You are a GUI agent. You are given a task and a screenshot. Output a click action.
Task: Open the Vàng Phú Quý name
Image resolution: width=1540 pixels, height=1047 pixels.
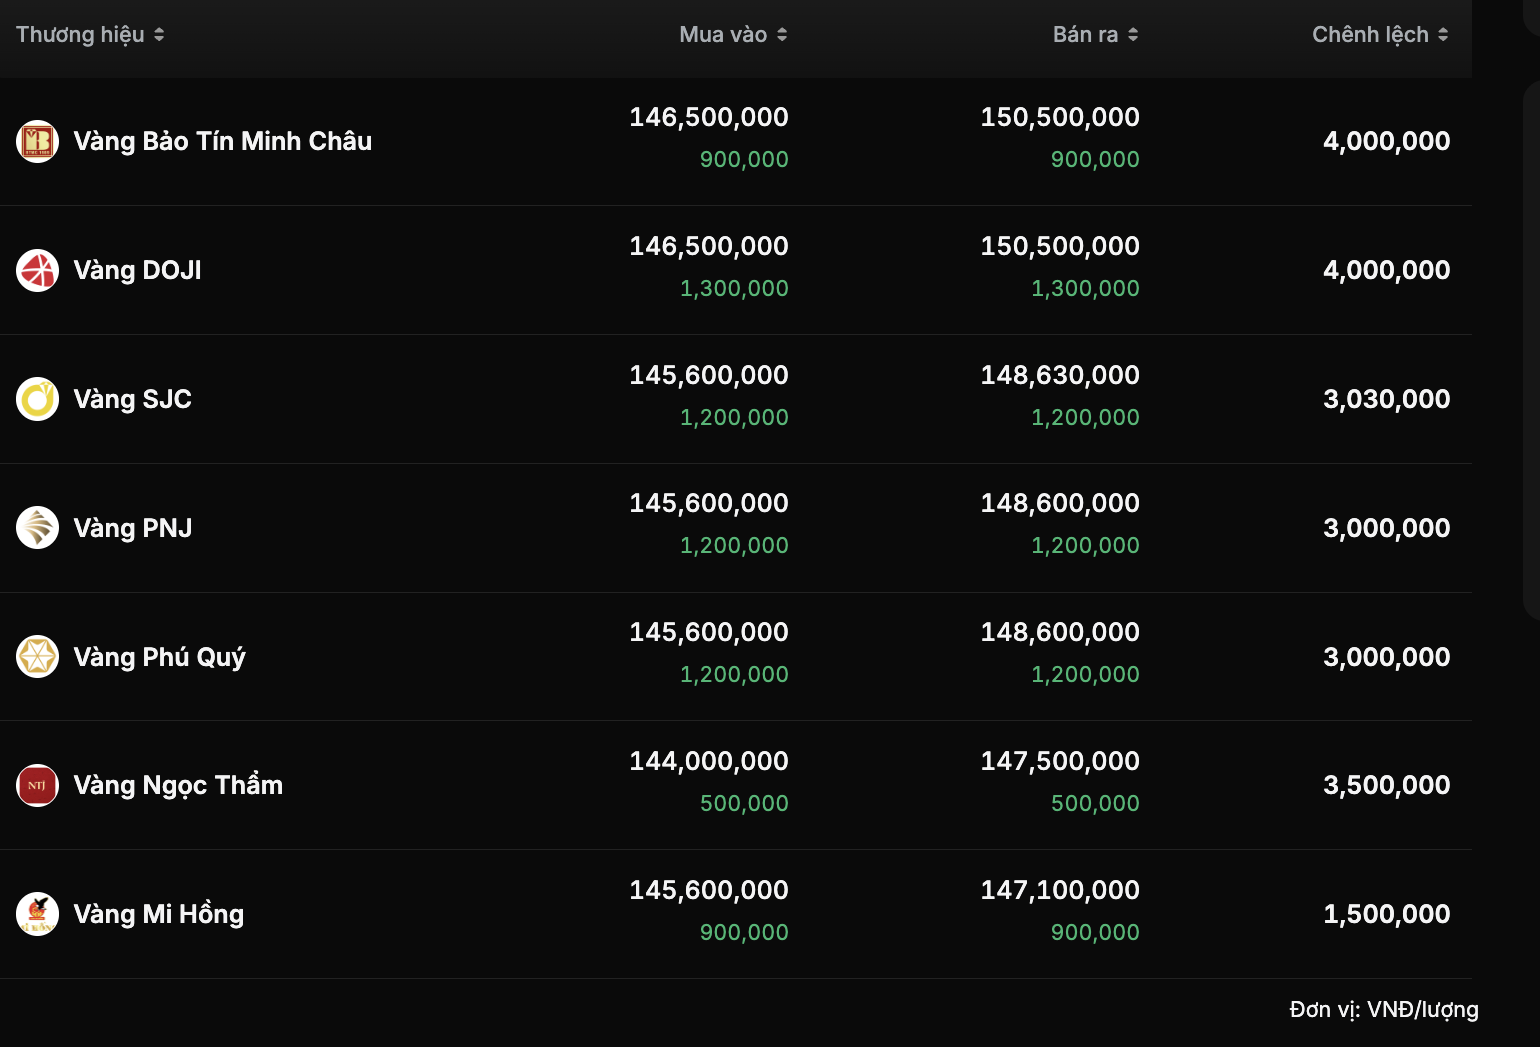[x=160, y=657]
